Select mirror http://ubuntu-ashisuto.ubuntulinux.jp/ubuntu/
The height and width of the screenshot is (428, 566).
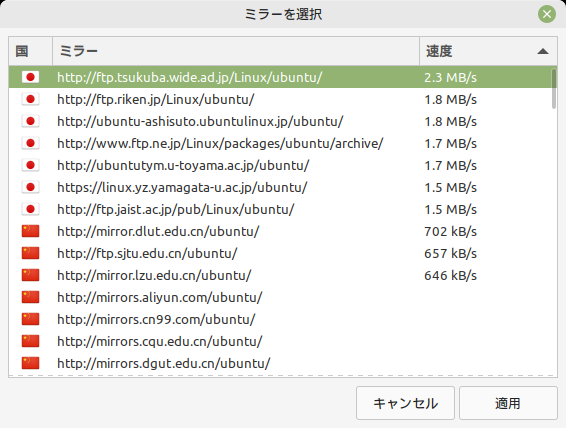(283, 121)
